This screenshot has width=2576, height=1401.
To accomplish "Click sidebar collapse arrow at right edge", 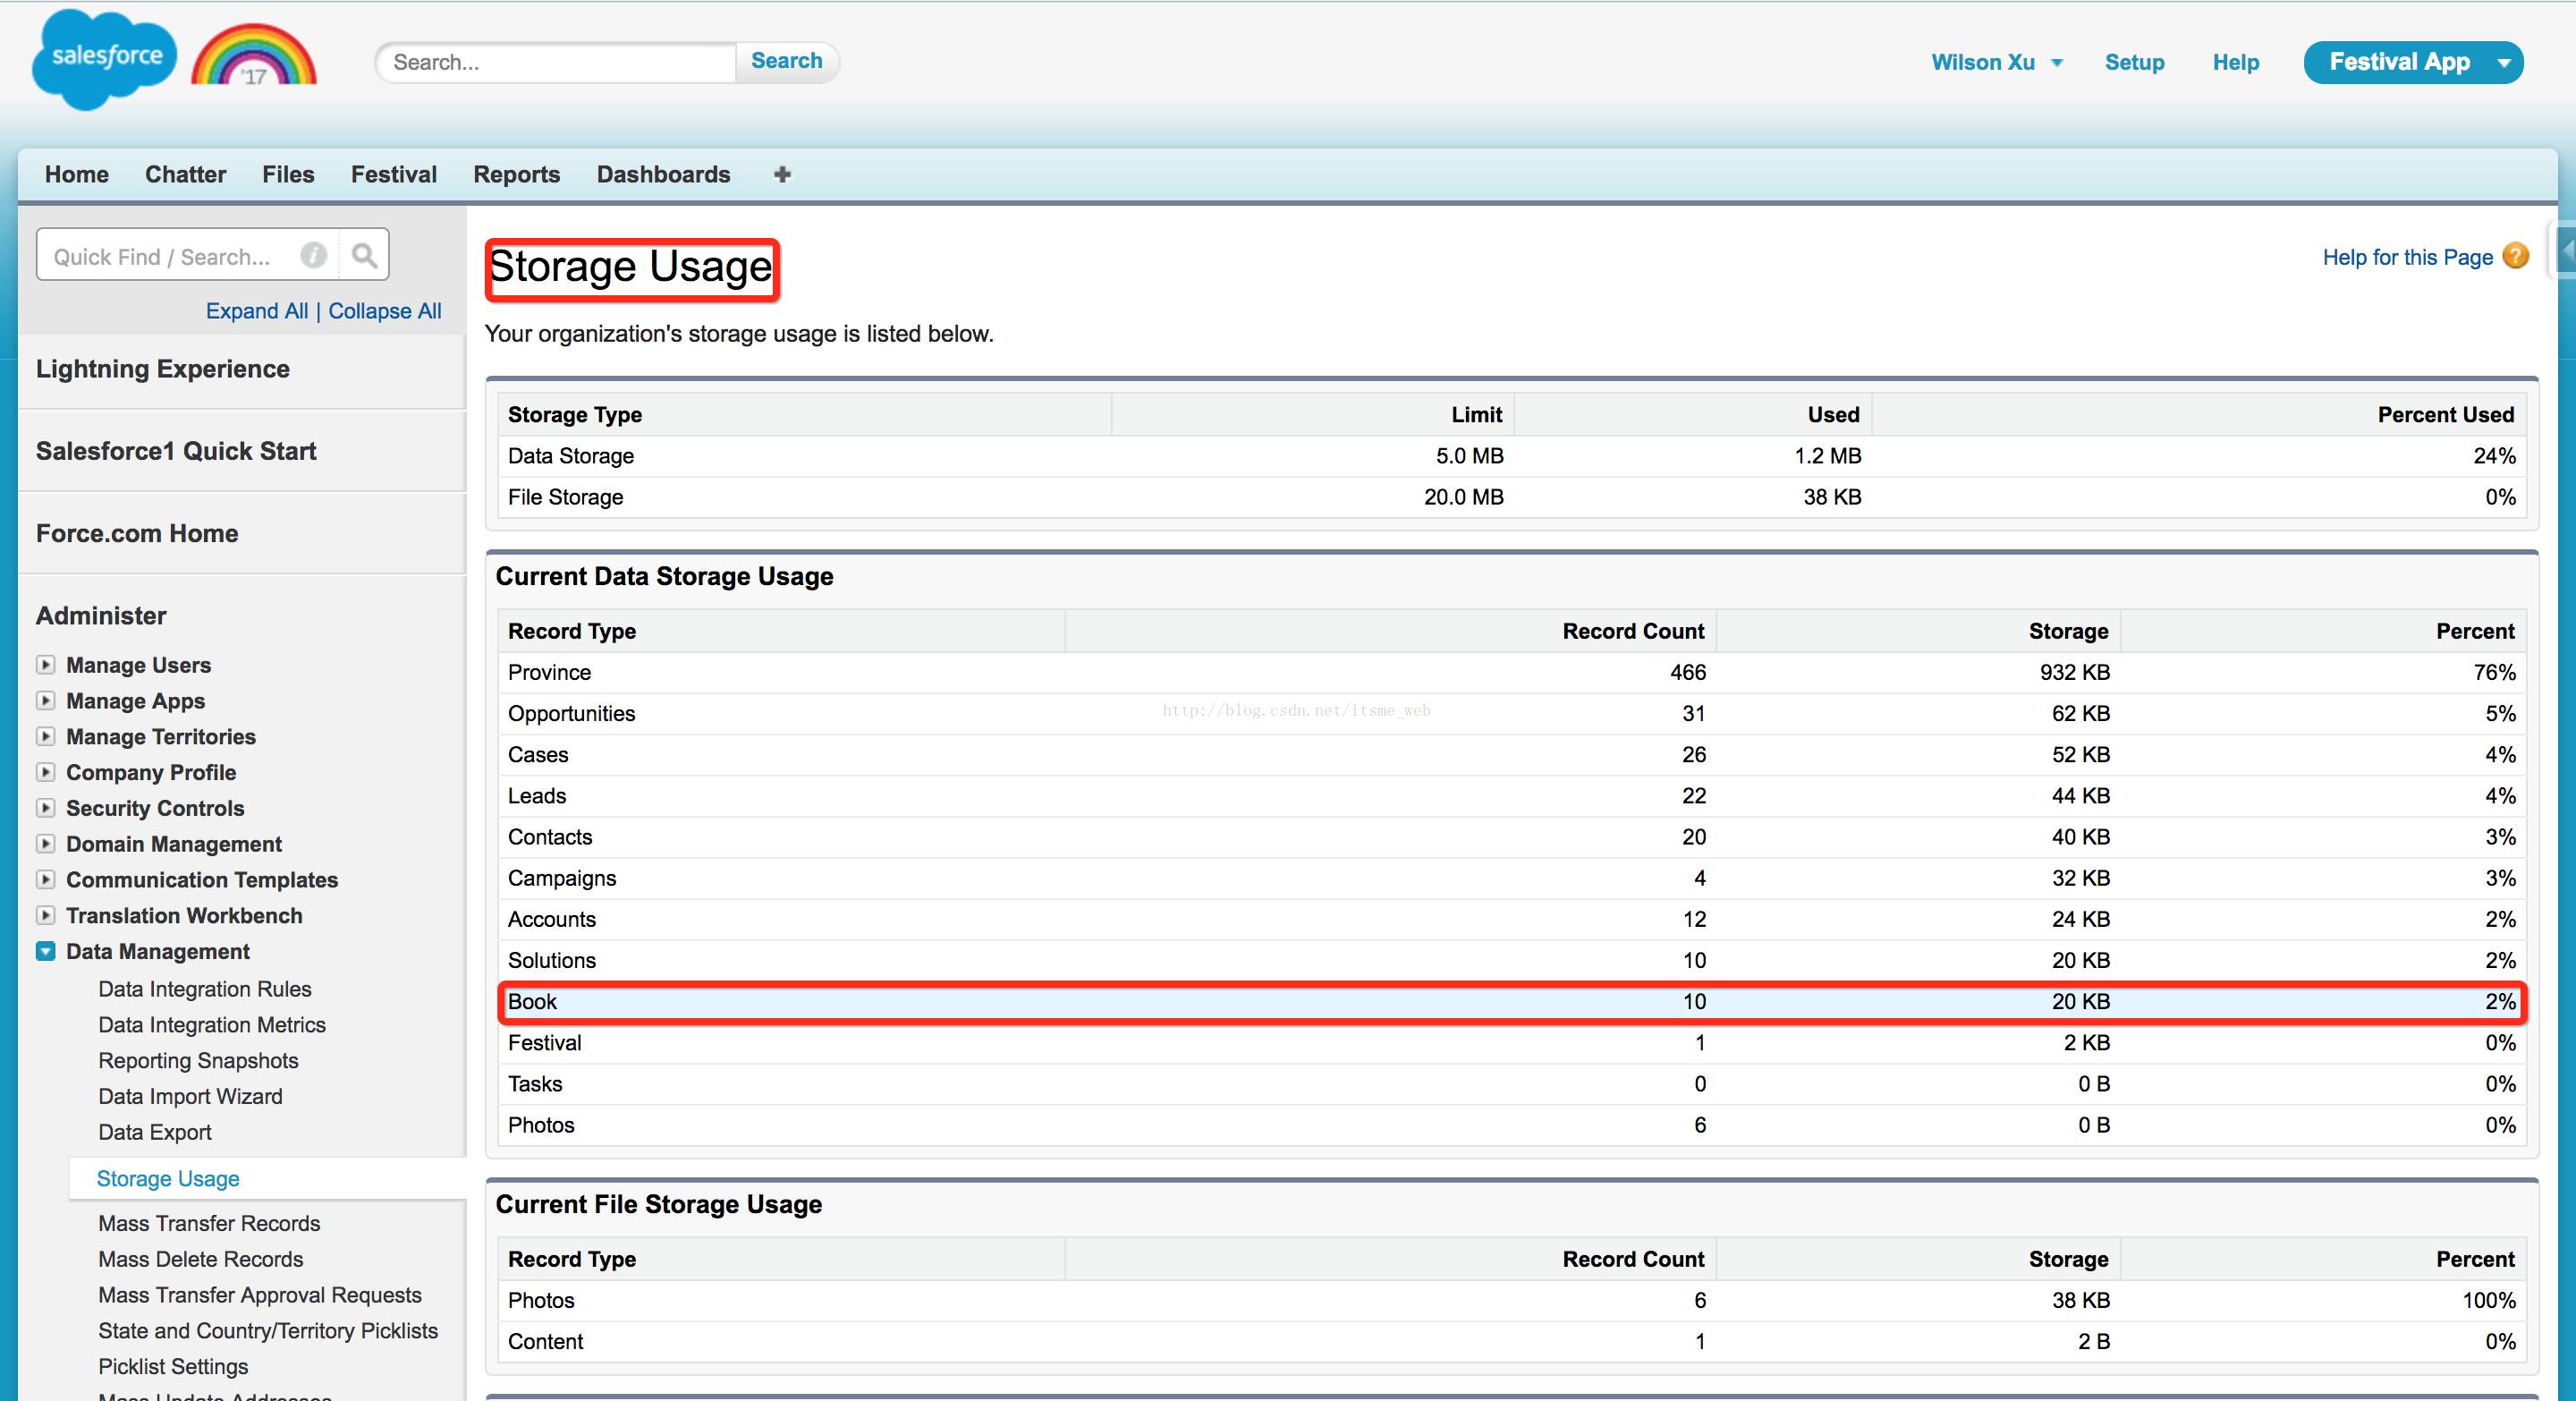I will 2566,250.
